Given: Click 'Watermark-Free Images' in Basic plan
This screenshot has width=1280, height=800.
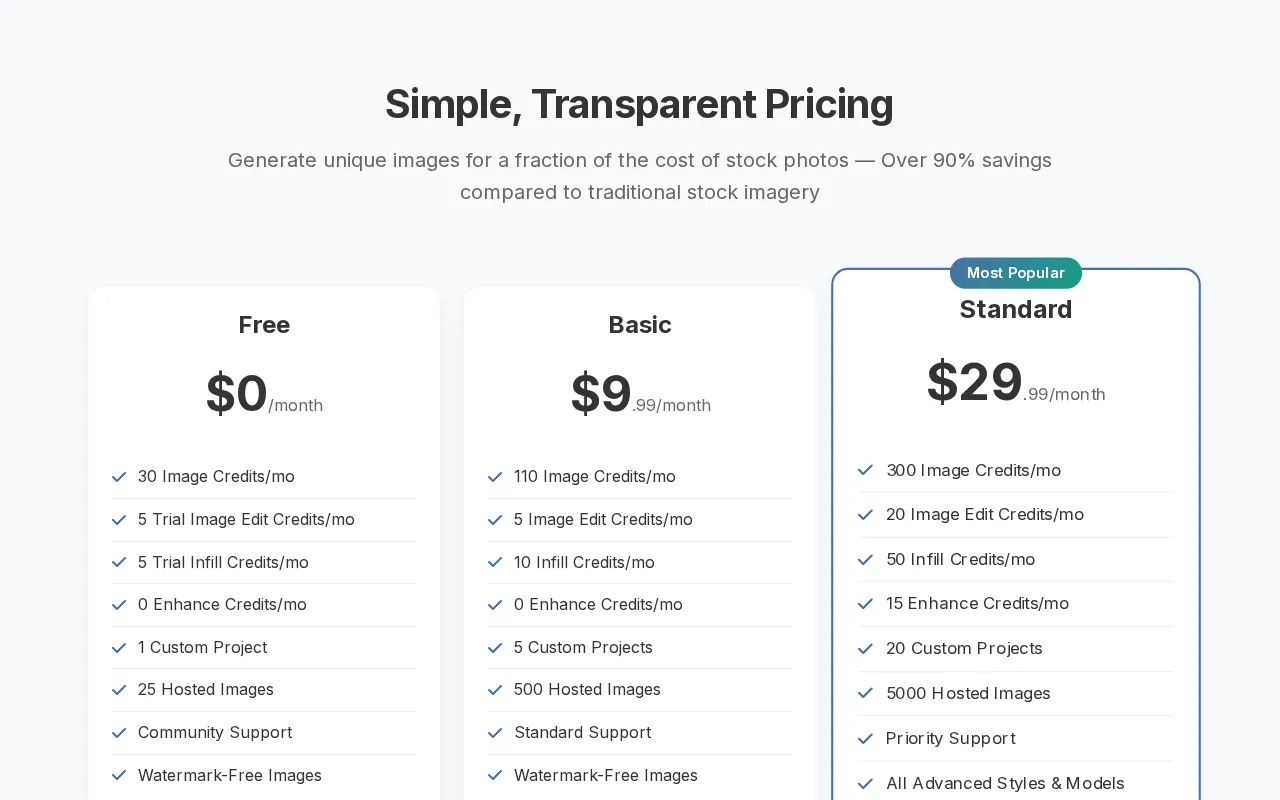Looking at the screenshot, I should (606, 775).
